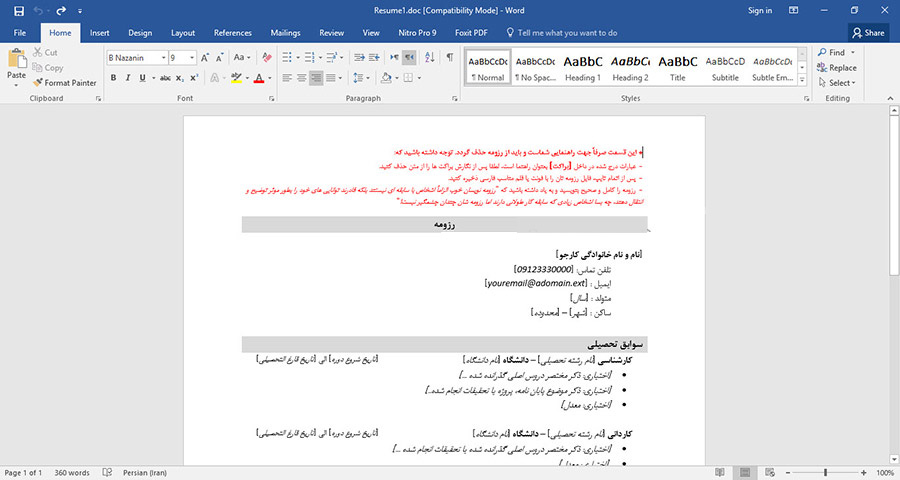Open the File tab

coord(20,33)
